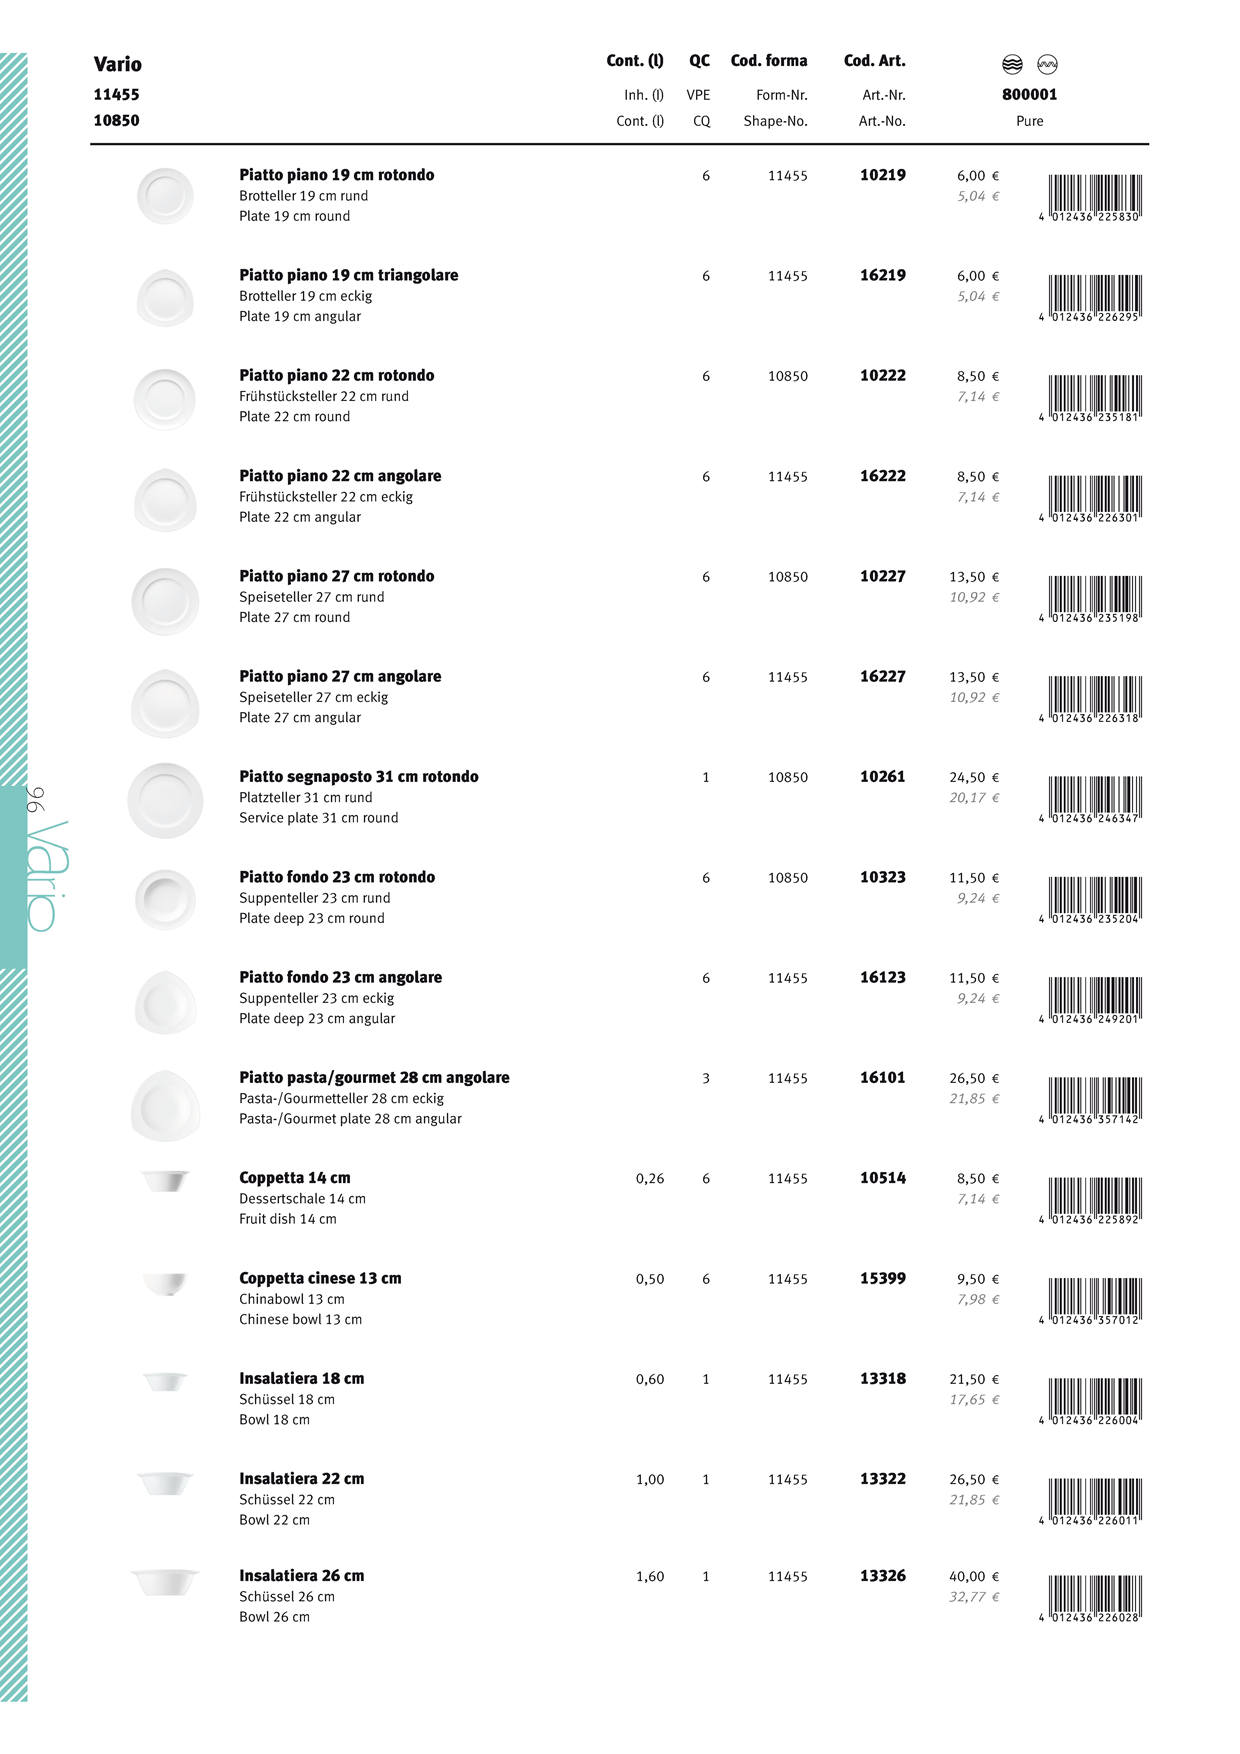Click the Coppetta 14 cm bowl image
This screenshot has height=1754, width=1240.
[166, 1181]
